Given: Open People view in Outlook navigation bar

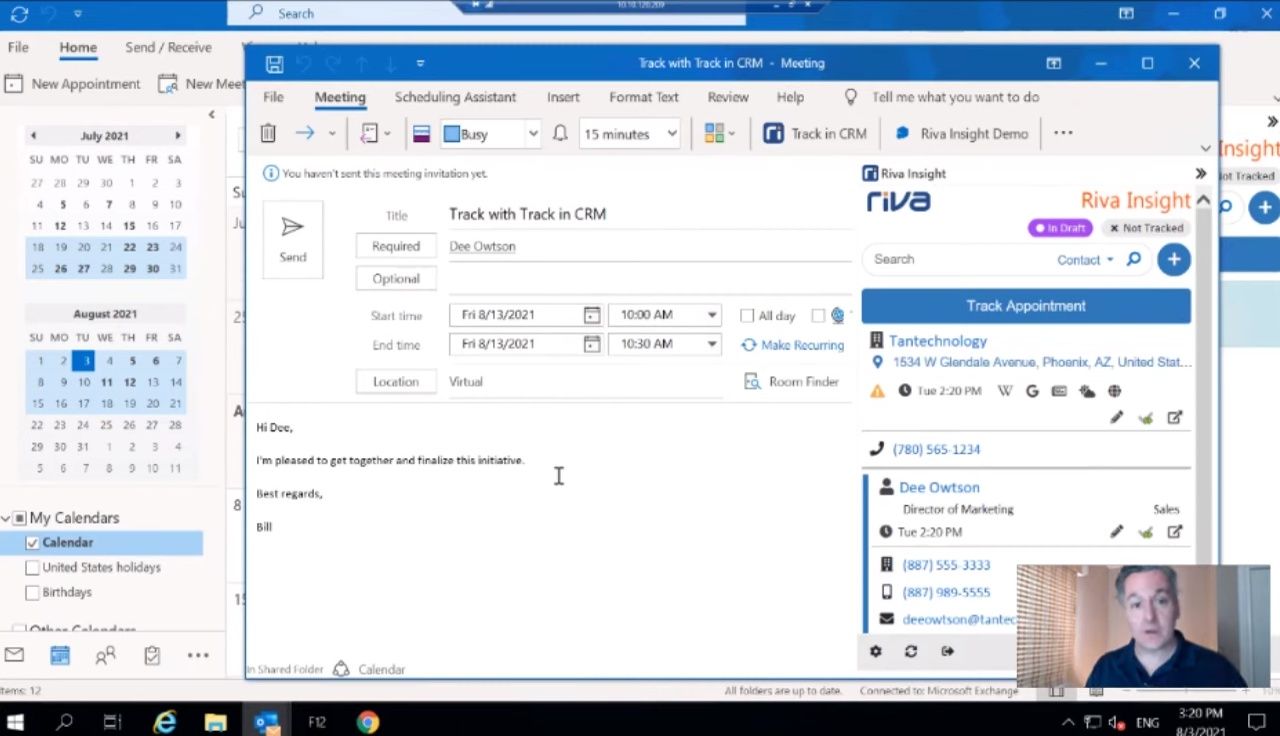Looking at the screenshot, I should point(105,656).
